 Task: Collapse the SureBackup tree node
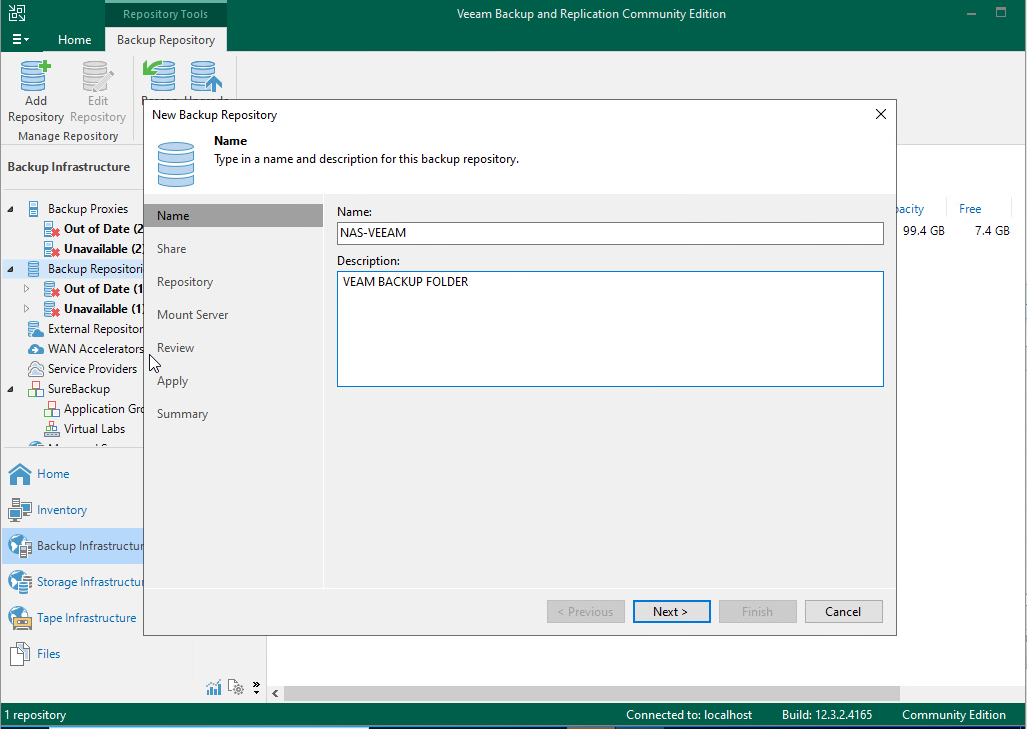coord(11,390)
